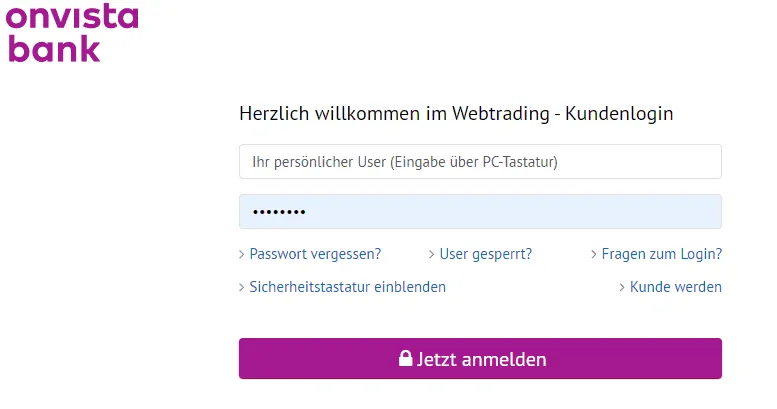Click the word "onvista" in the logo
777x409 pixels.
pos(72,17)
